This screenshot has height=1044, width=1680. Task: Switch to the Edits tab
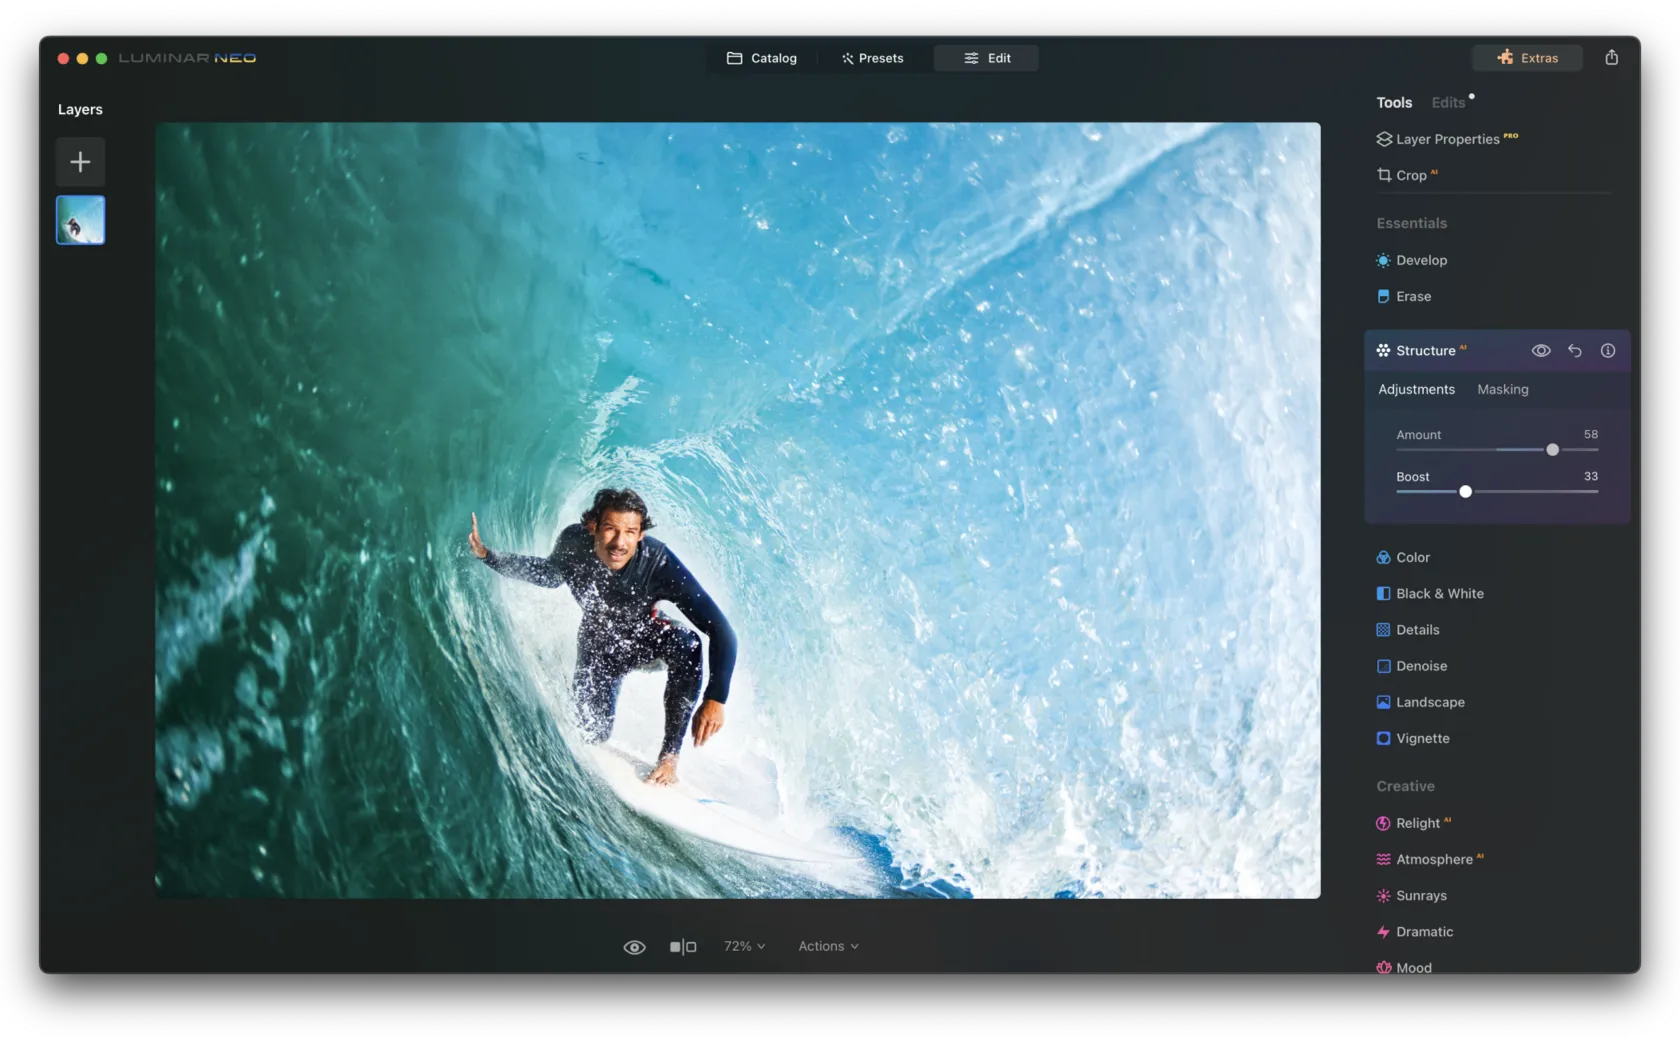point(1448,103)
